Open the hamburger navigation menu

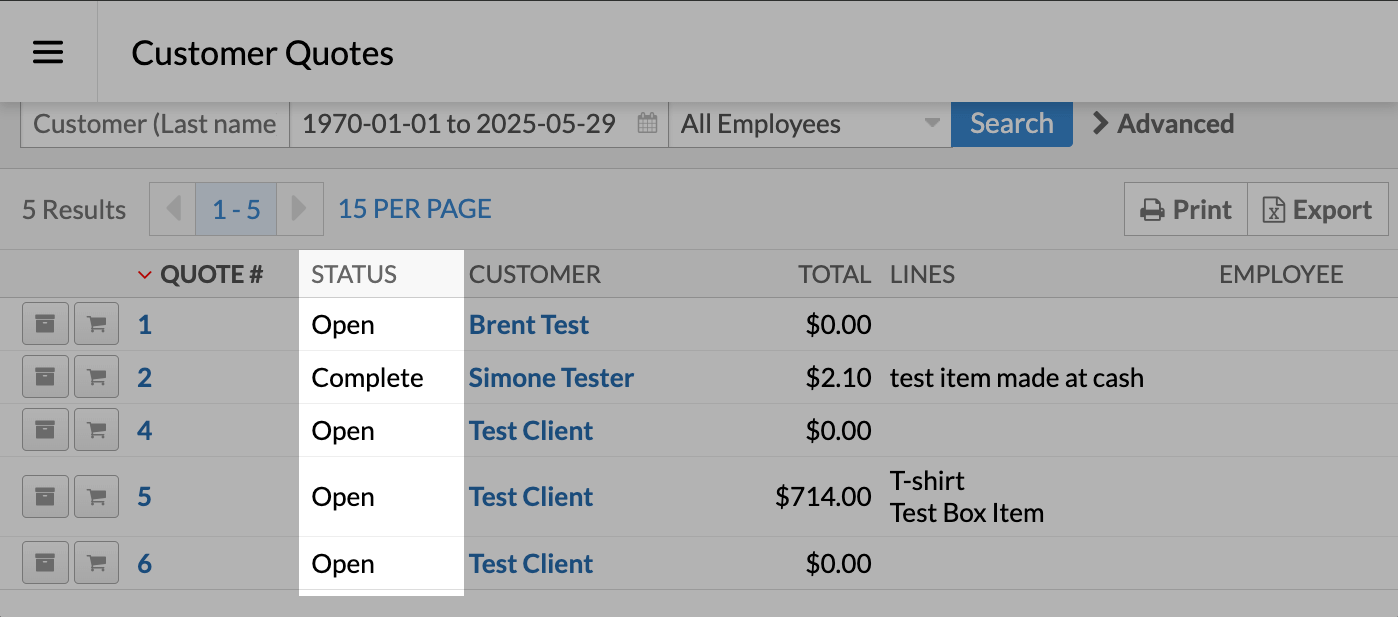[x=48, y=52]
